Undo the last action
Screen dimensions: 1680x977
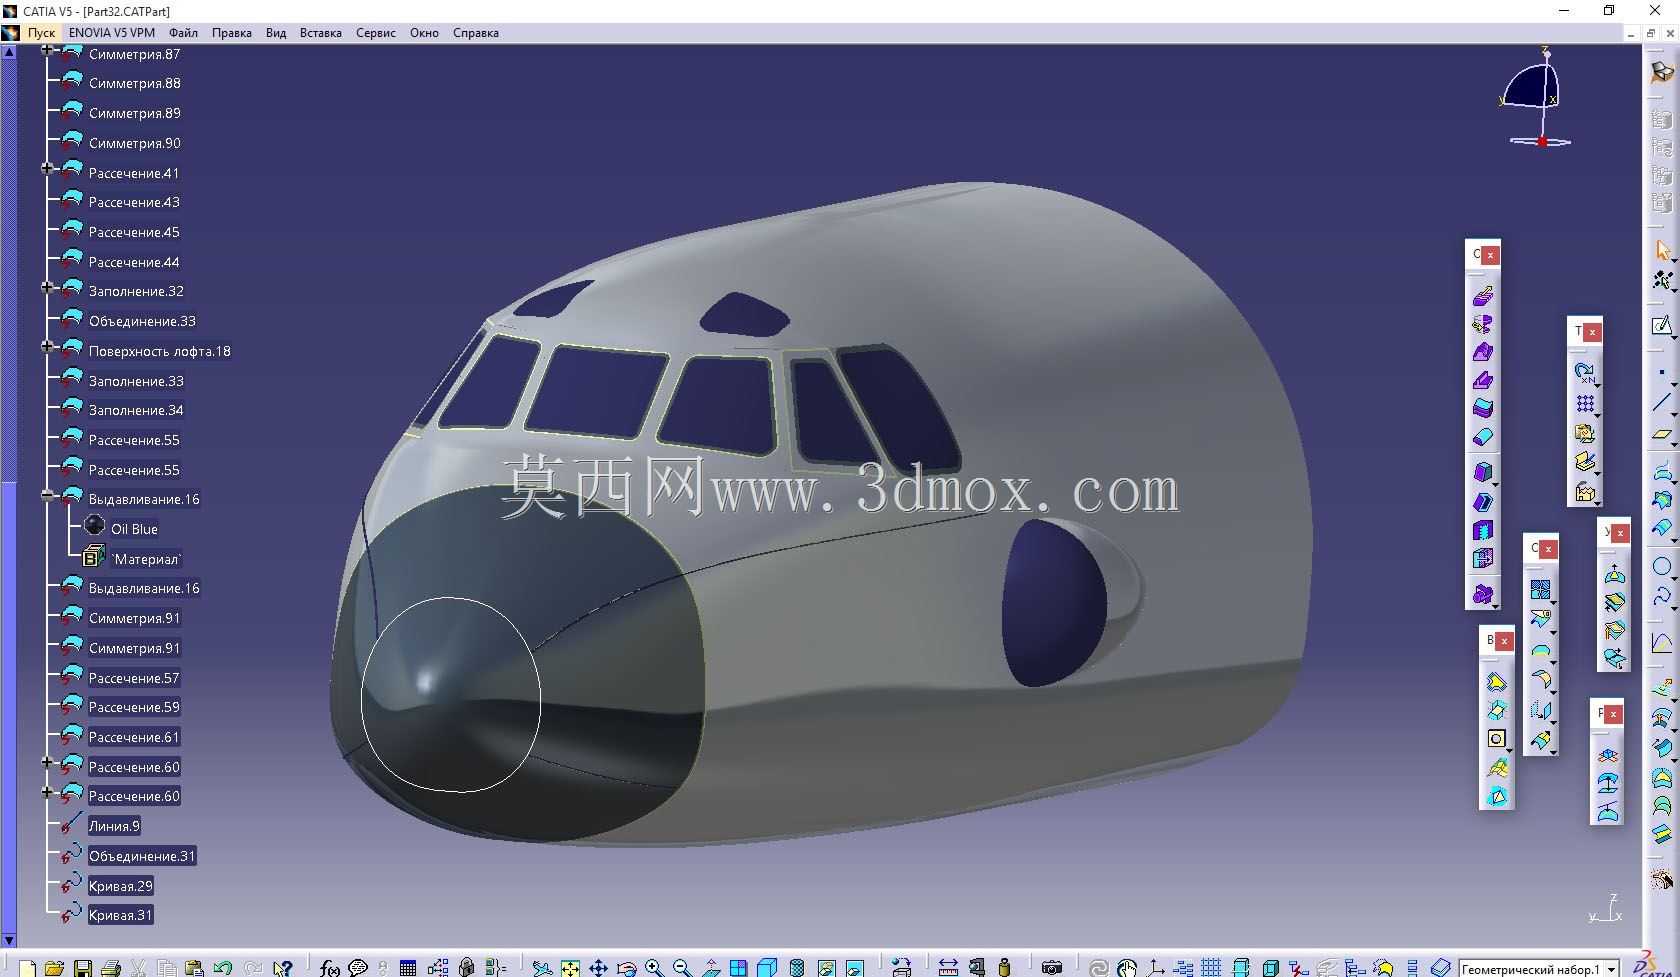coord(222,967)
